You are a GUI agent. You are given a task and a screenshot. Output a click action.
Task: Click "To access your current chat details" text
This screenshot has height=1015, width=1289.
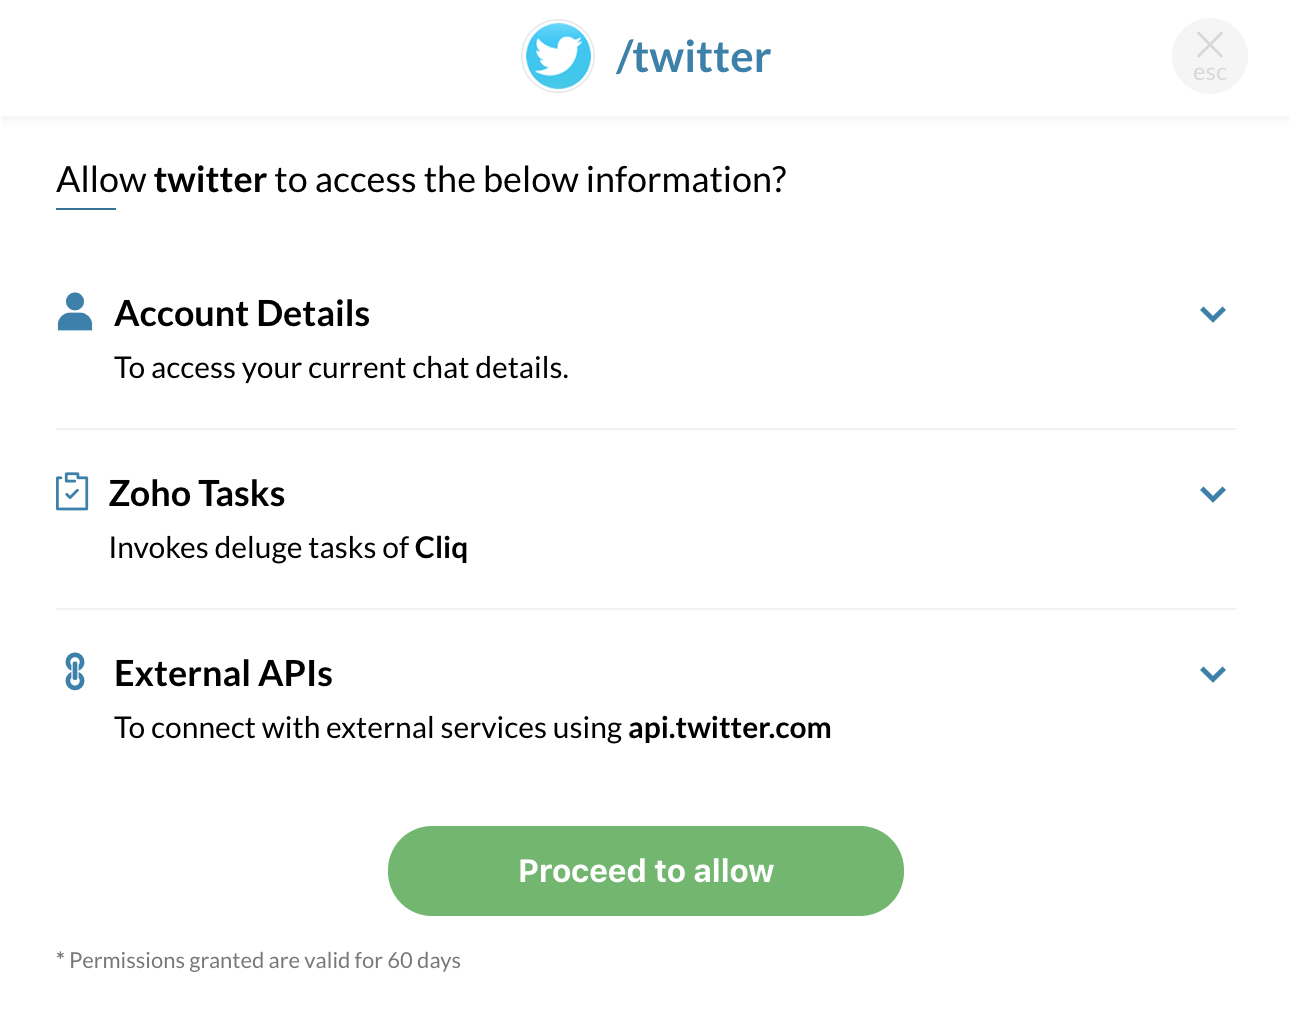click(341, 368)
